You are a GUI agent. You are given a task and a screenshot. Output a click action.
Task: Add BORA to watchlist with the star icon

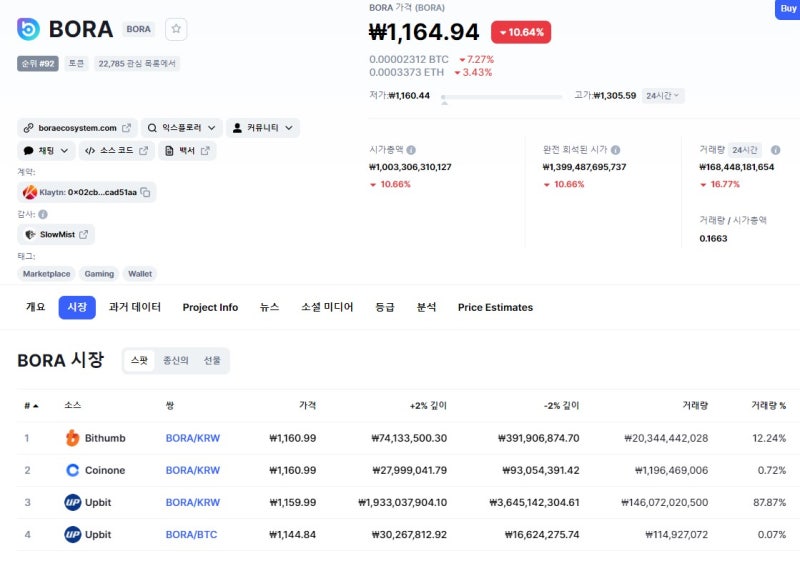[176, 29]
